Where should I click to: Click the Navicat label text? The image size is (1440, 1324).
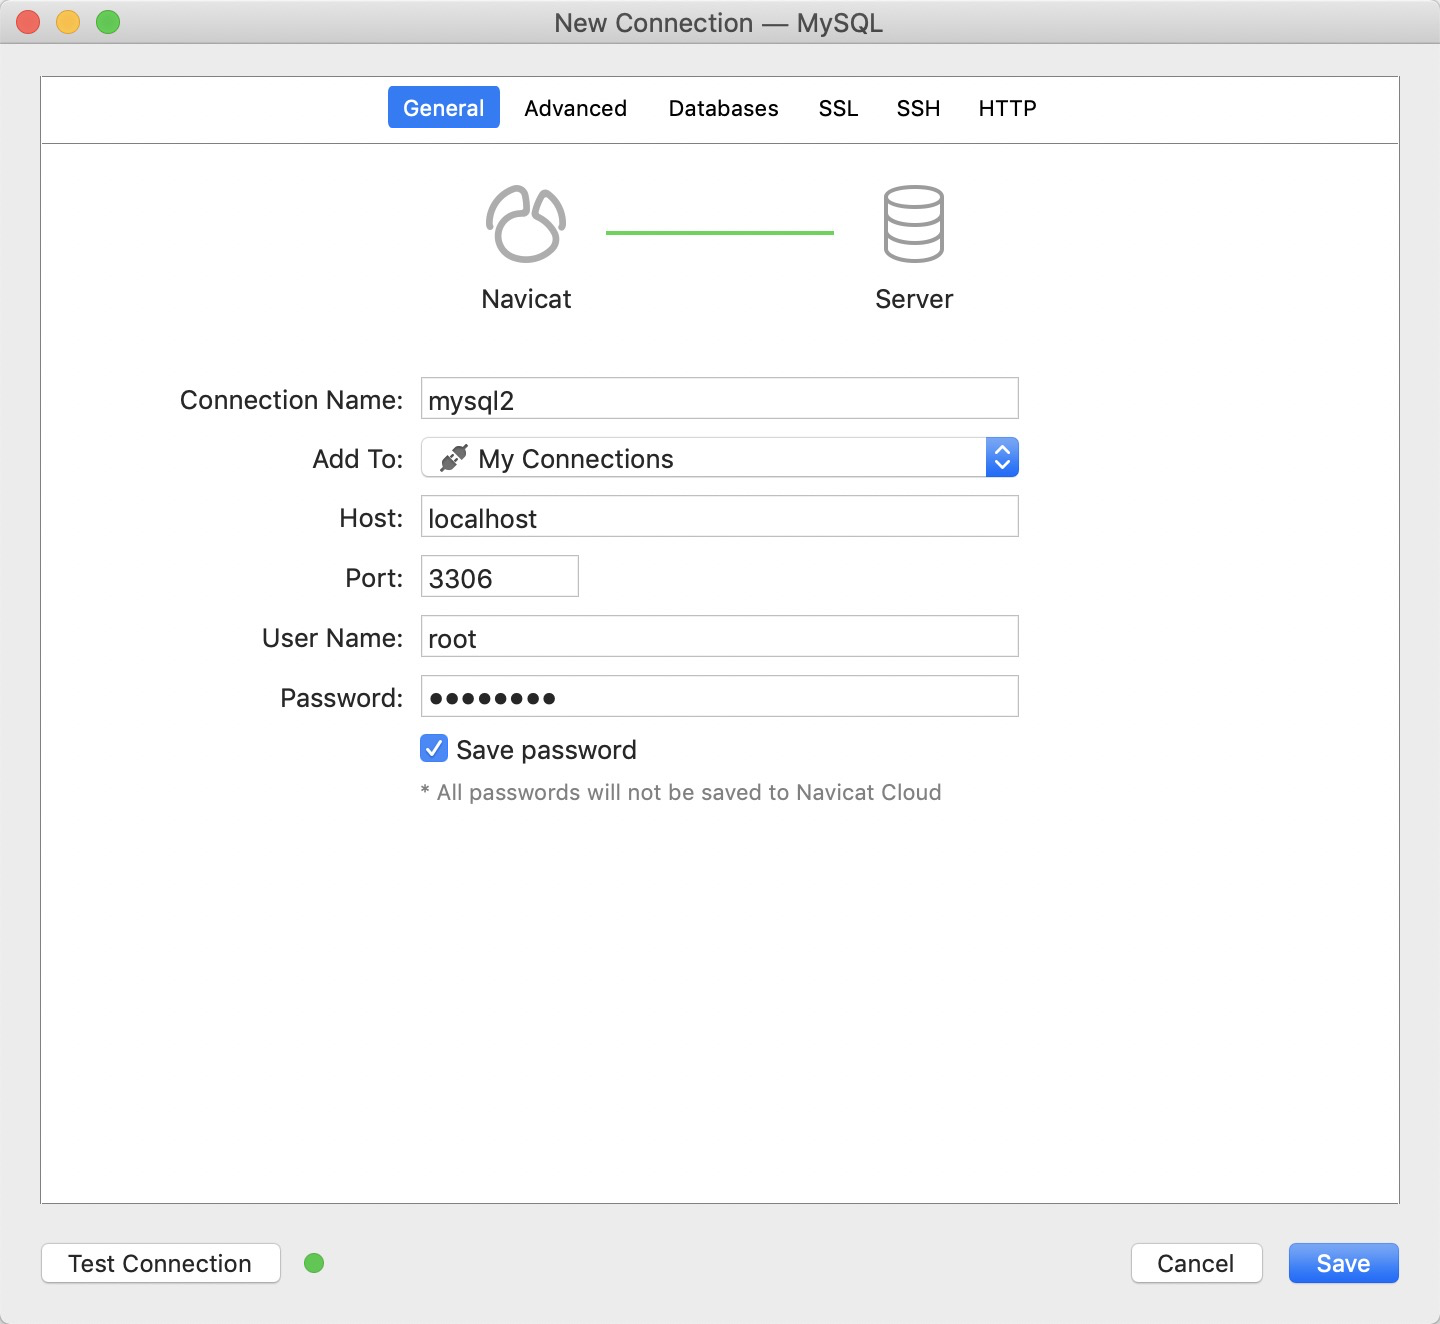pos(526,299)
